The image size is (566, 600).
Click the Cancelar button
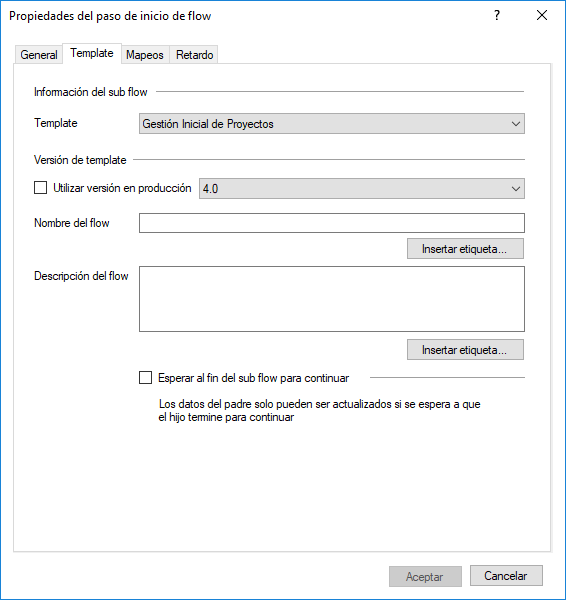[506, 576]
